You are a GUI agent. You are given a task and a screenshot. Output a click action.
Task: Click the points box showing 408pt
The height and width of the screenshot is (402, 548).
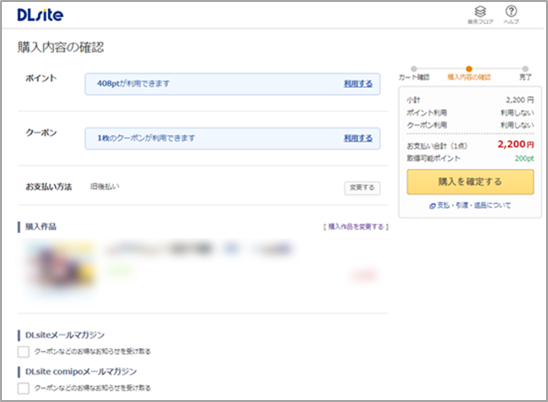coord(232,84)
